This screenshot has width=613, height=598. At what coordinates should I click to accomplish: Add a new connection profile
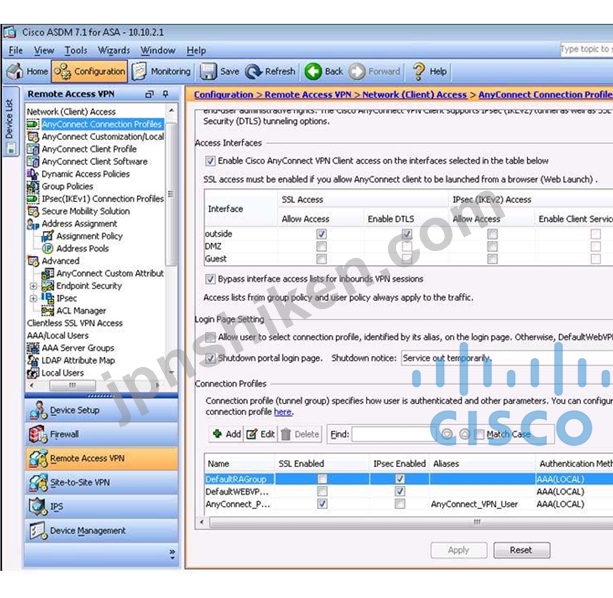coord(226,434)
